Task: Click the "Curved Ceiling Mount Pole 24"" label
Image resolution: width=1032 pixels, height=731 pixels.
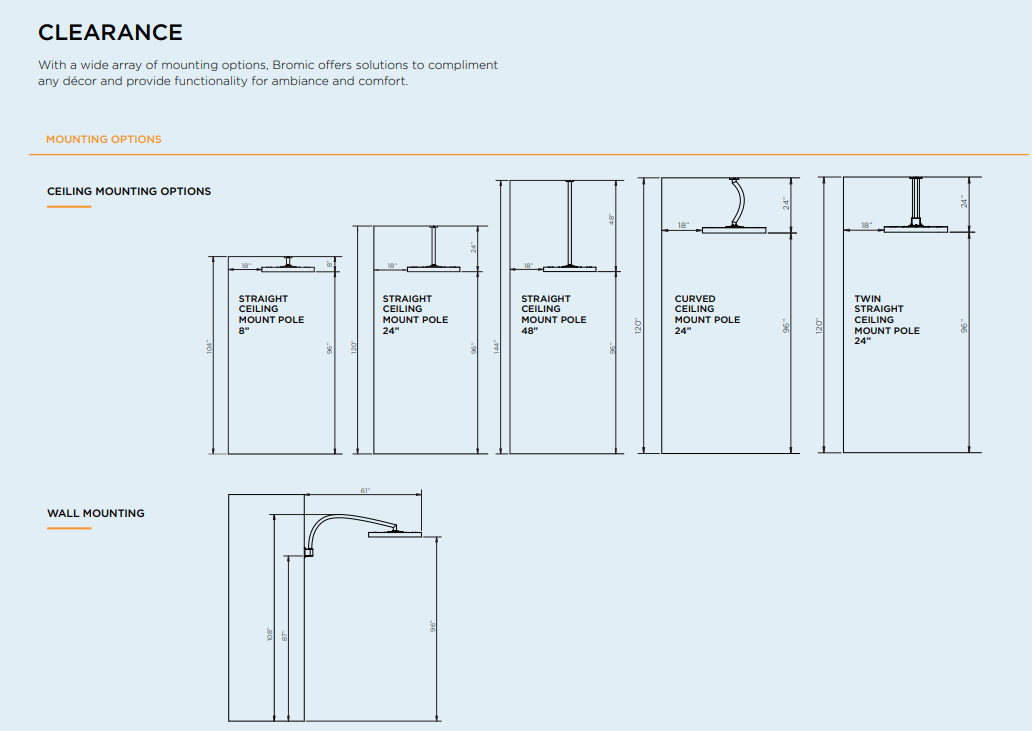Action: pyautogui.click(x=707, y=314)
